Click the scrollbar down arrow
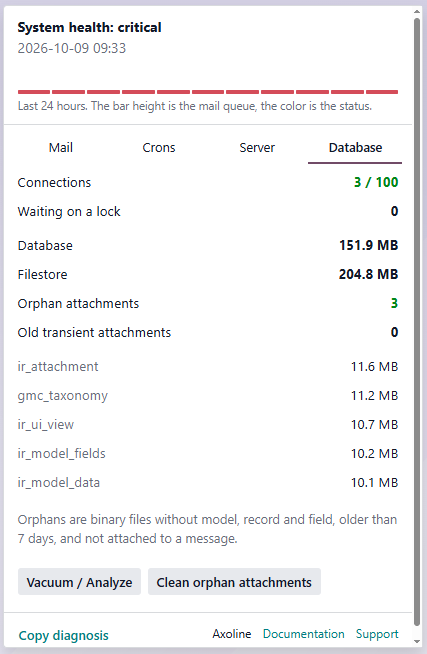Image resolution: width=427 pixels, height=654 pixels. coord(417,642)
